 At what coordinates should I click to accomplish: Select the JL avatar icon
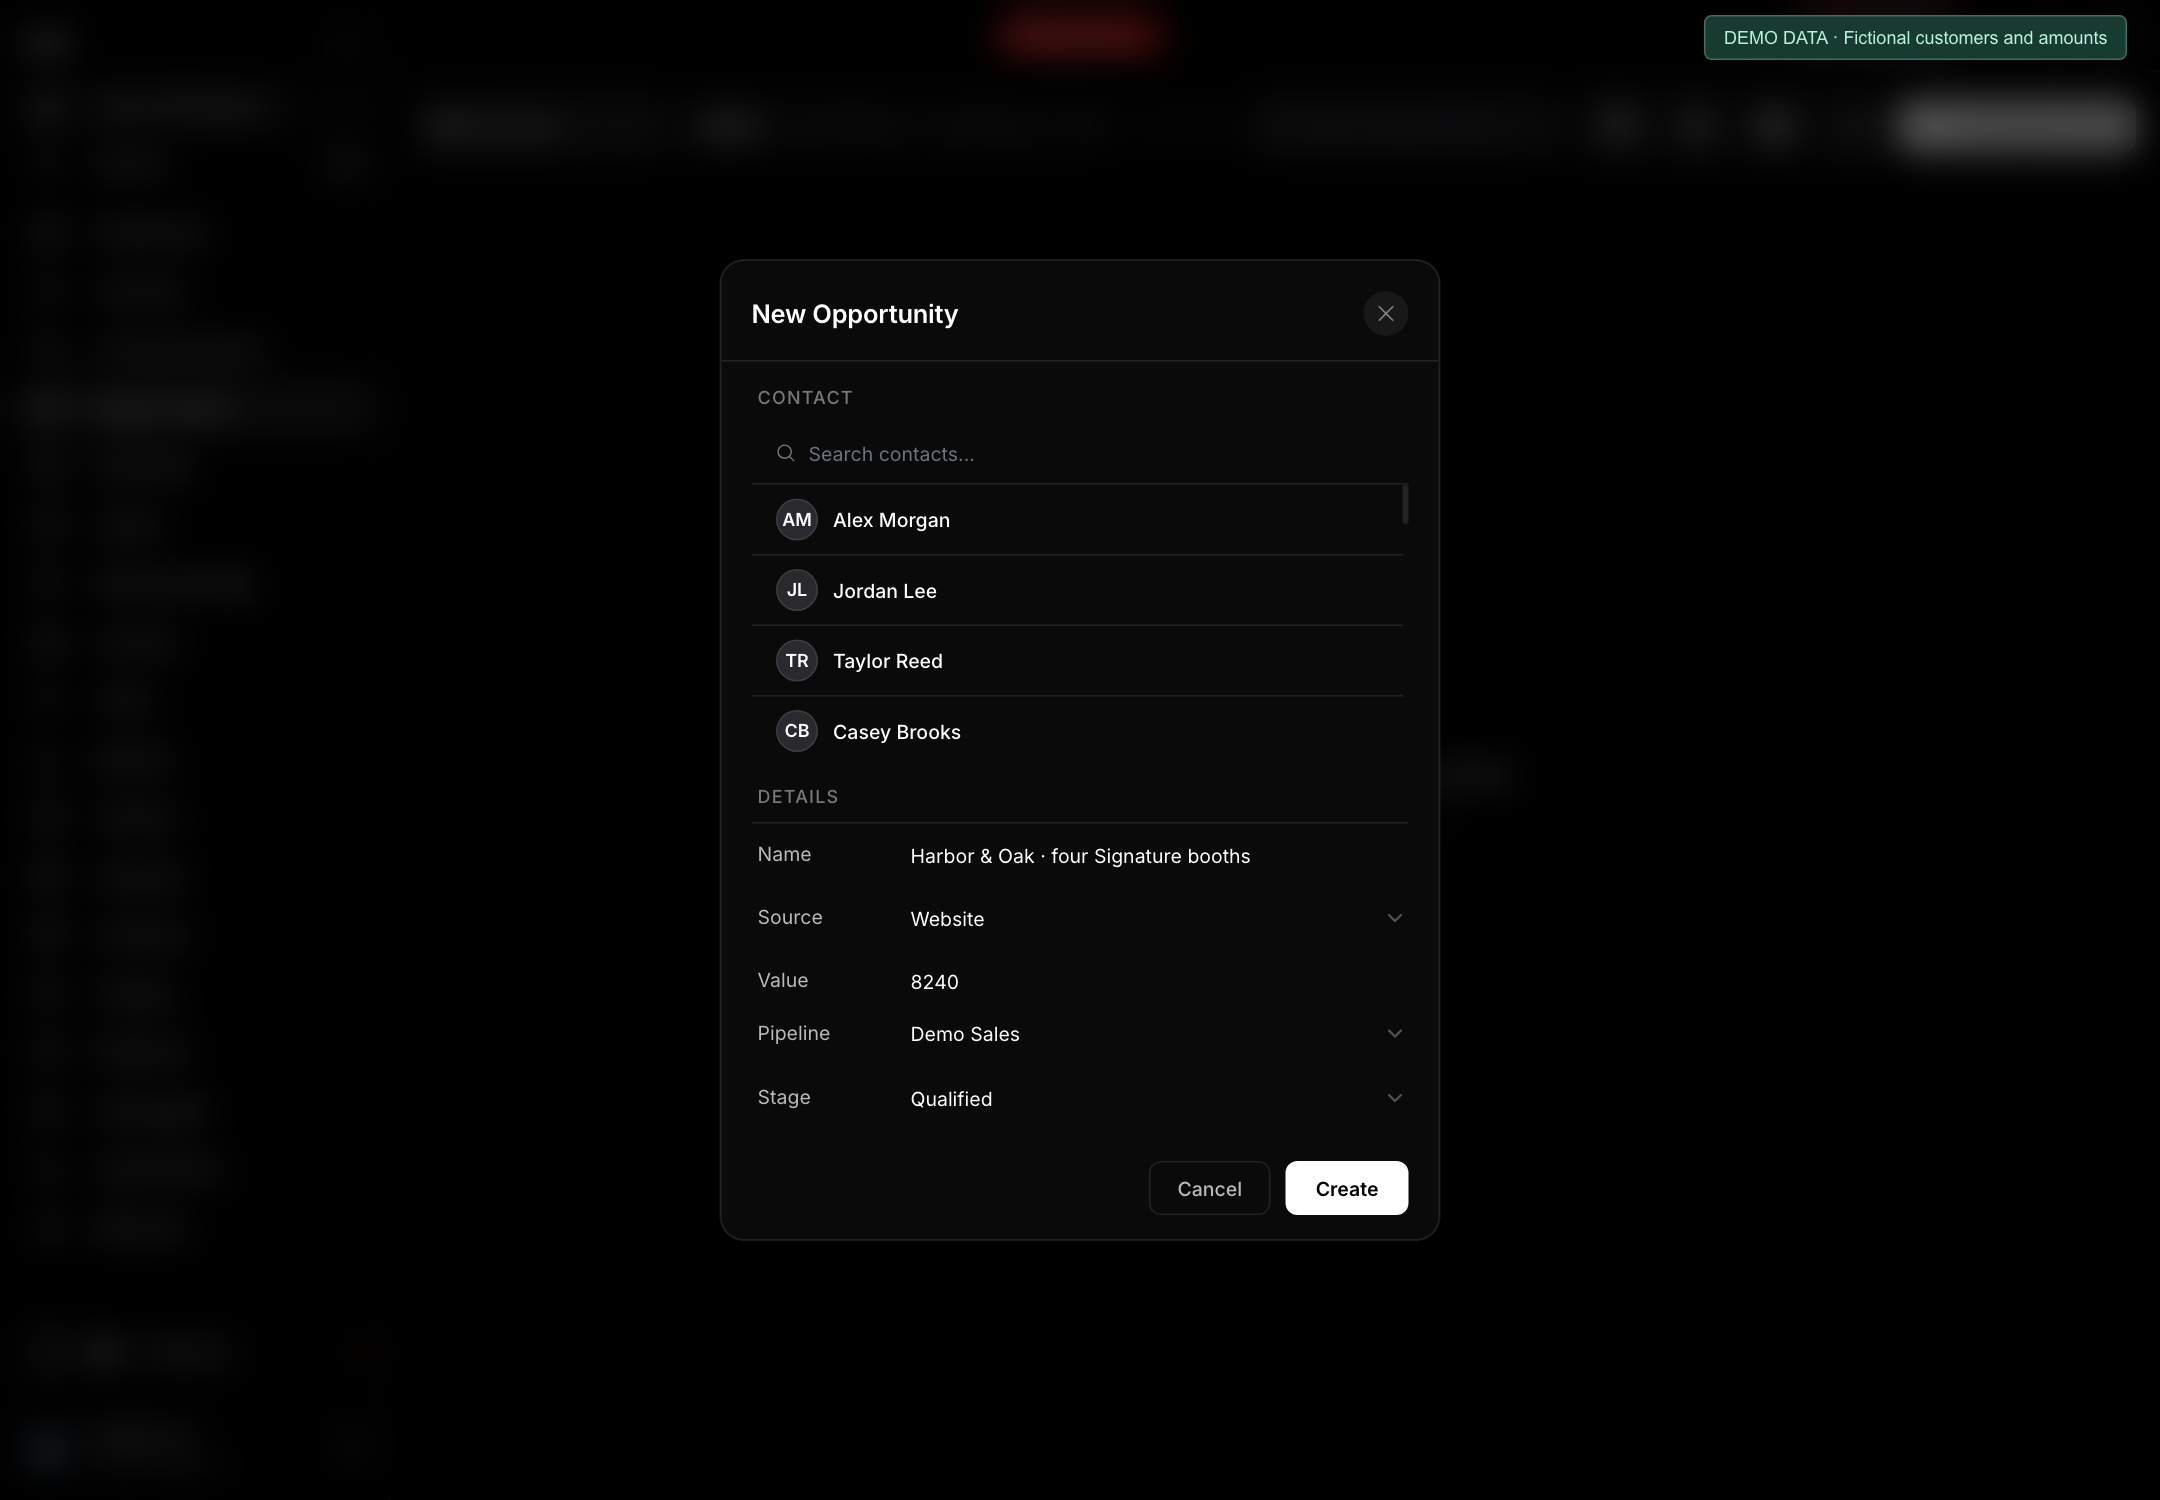[x=797, y=590]
